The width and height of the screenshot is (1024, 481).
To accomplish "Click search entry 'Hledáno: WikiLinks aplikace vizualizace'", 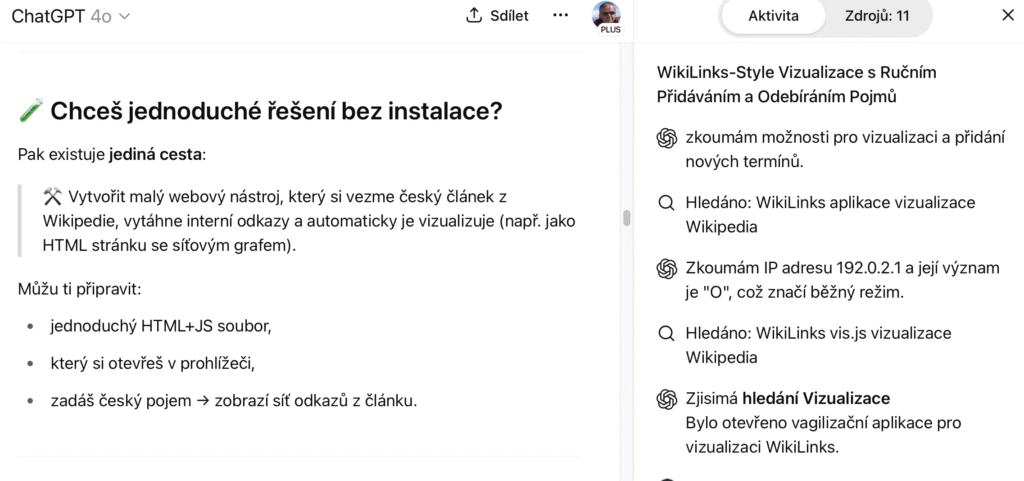I will [x=830, y=215].
